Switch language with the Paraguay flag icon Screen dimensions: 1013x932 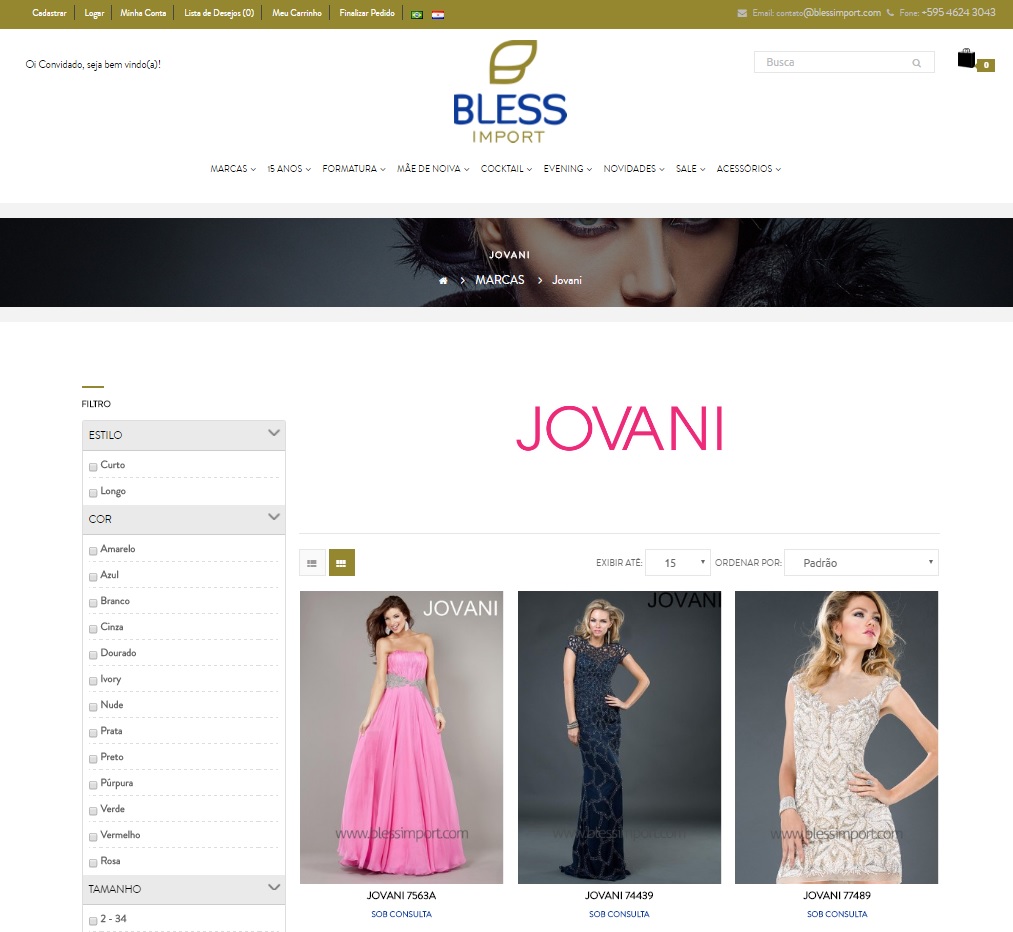437,14
